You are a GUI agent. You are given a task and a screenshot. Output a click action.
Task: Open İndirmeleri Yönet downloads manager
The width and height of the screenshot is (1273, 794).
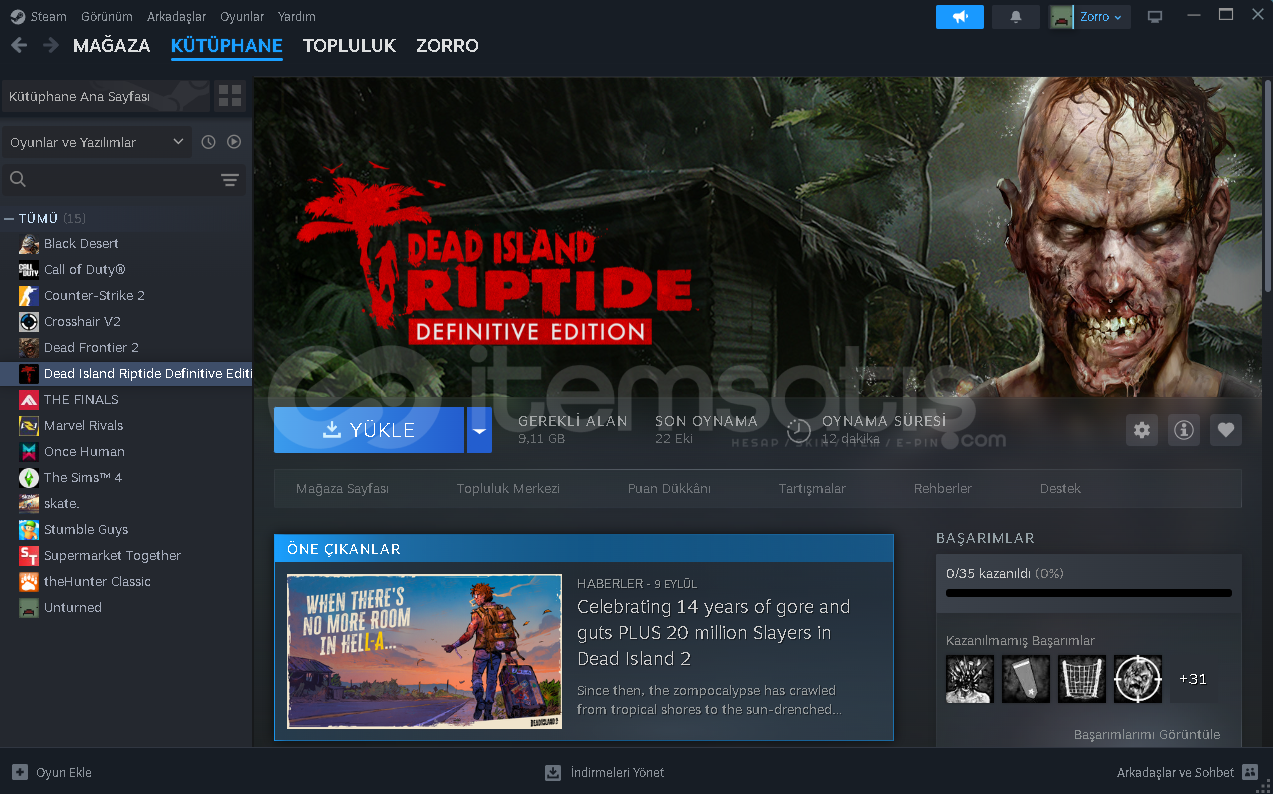point(604,772)
